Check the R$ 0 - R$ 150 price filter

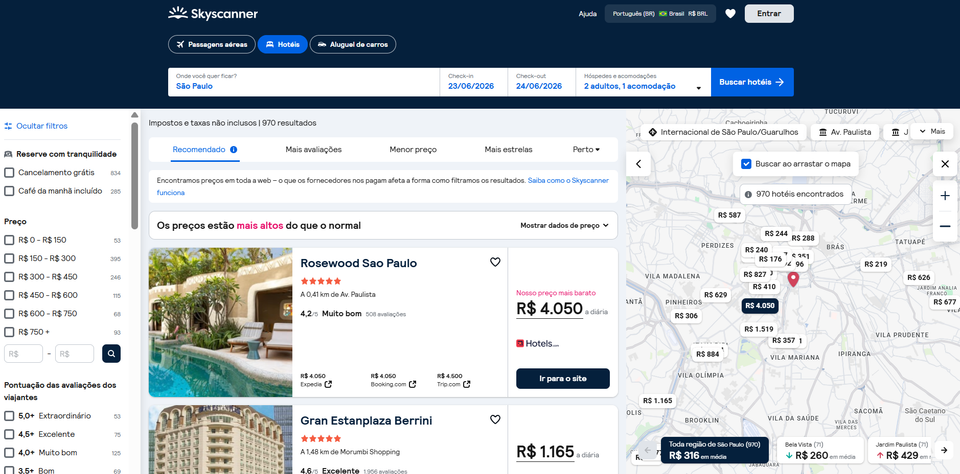(9, 240)
